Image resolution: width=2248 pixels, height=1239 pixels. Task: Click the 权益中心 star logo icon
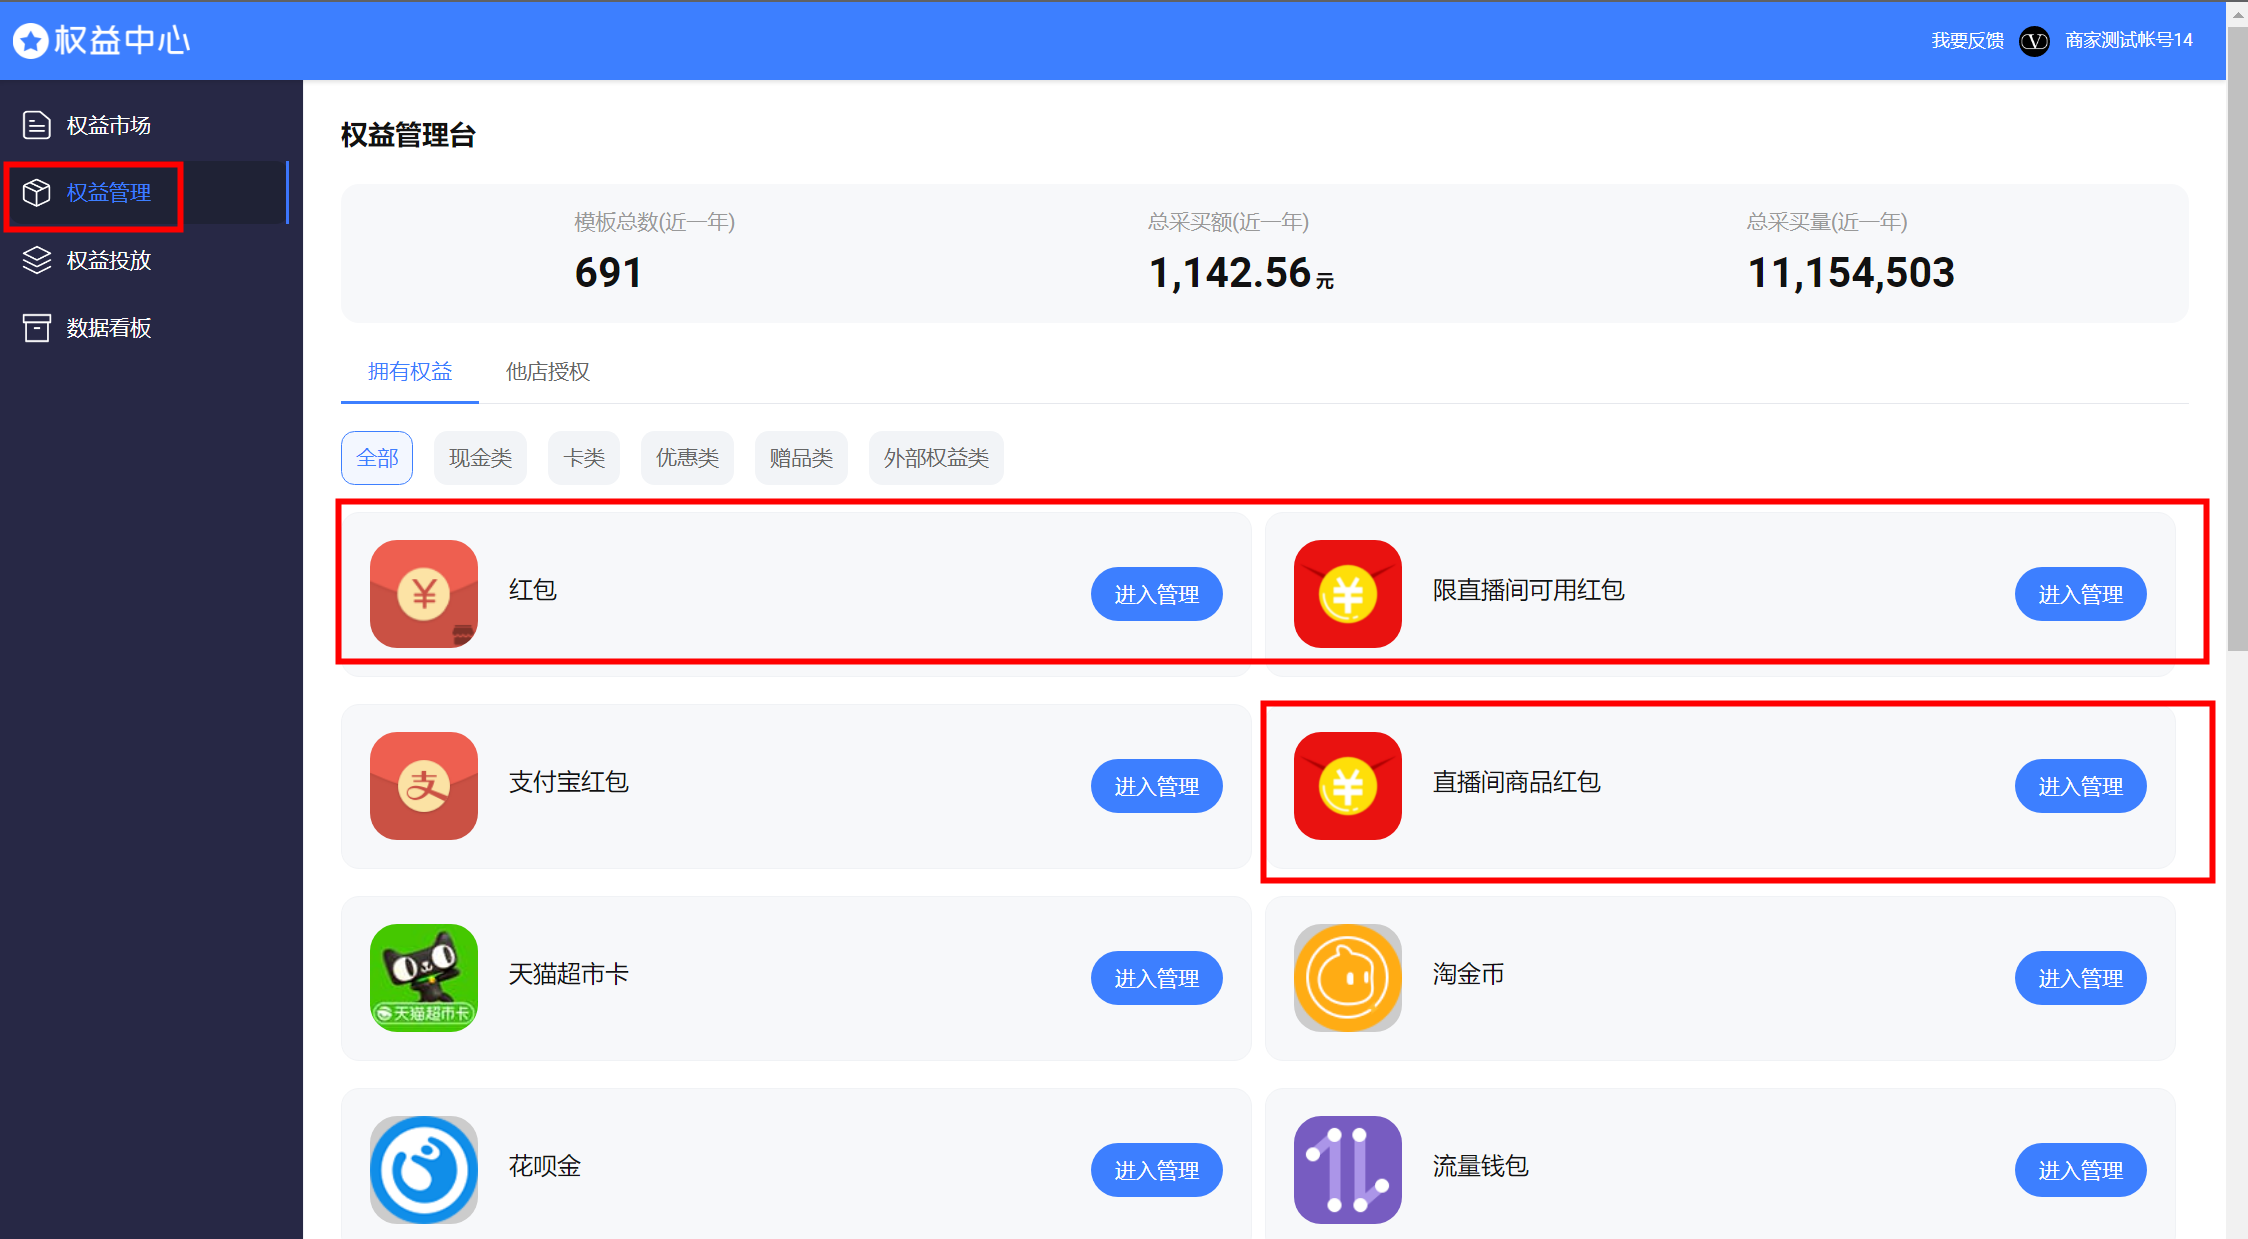coord(30,41)
